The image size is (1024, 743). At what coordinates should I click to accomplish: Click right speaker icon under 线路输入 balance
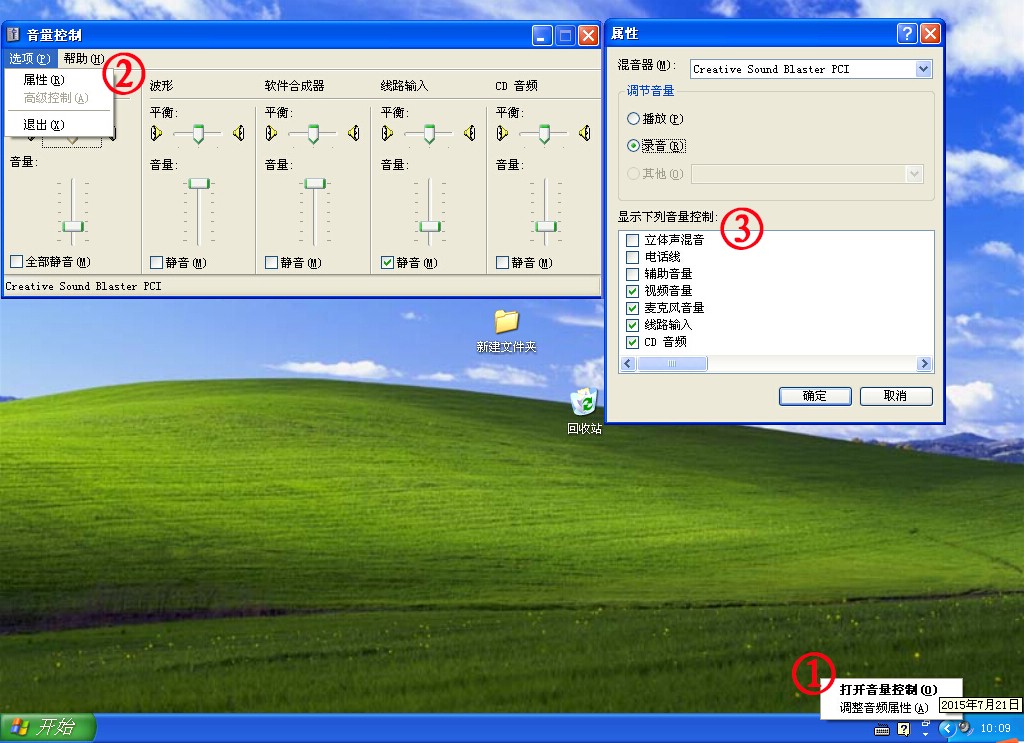(x=470, y=133)
